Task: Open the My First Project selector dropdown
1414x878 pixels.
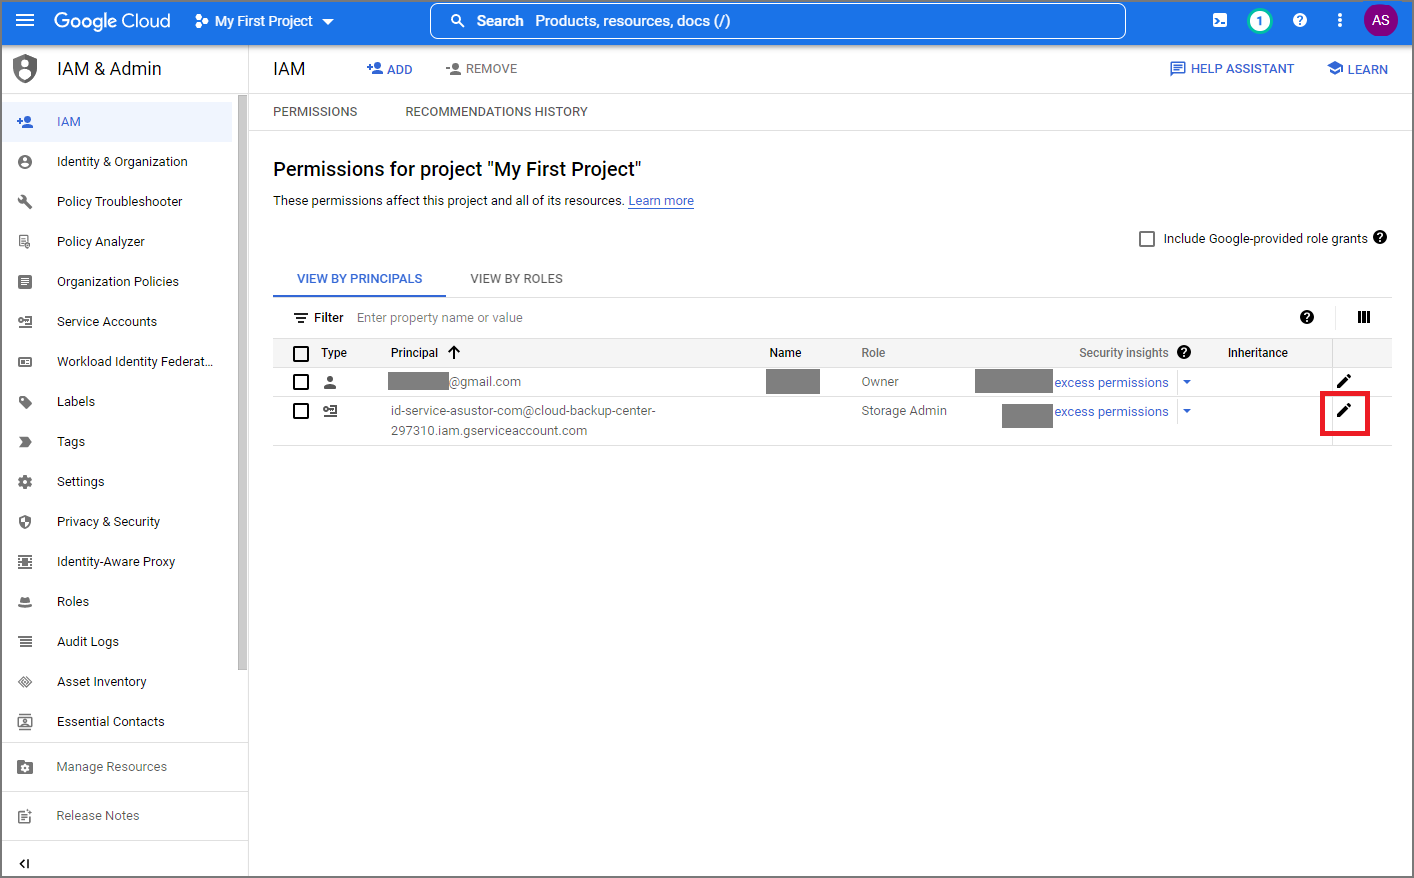Action: click(264, 21)
